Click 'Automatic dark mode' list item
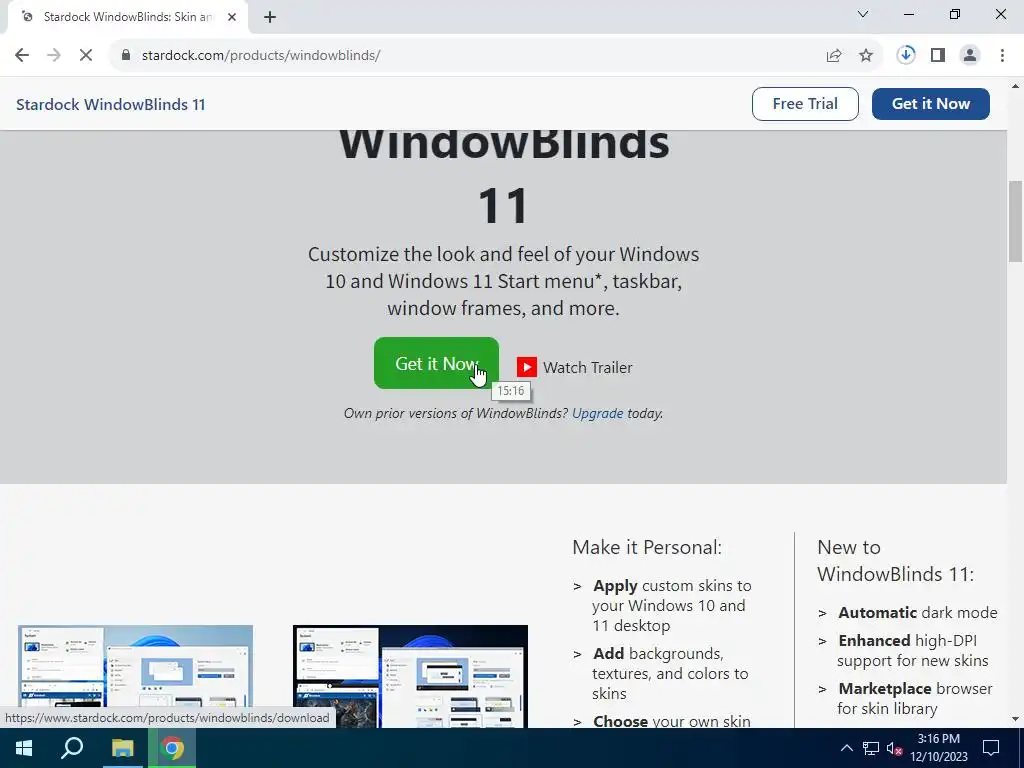The image size is (1024, 768). pos(918,613)
